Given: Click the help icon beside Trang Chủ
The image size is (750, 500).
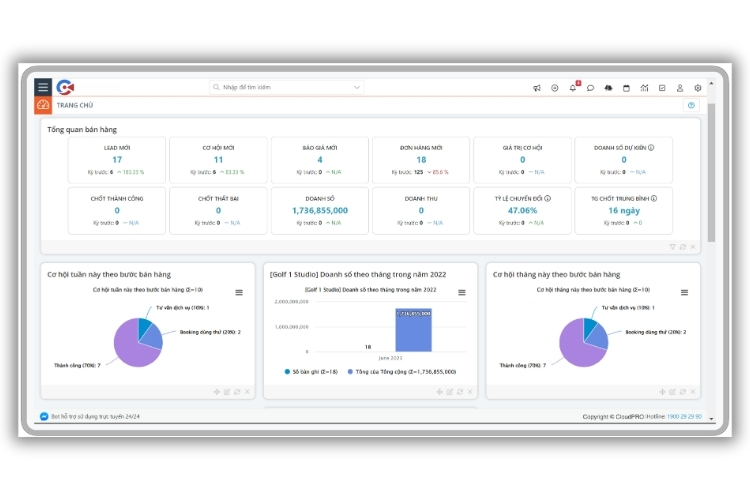Looking at the screenshot, I should [691, 105].
